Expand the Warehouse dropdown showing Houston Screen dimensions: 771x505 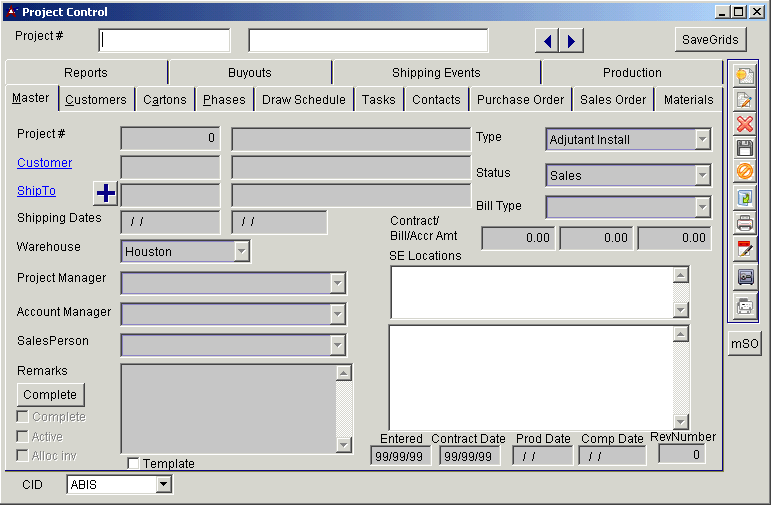coord(241,251)
